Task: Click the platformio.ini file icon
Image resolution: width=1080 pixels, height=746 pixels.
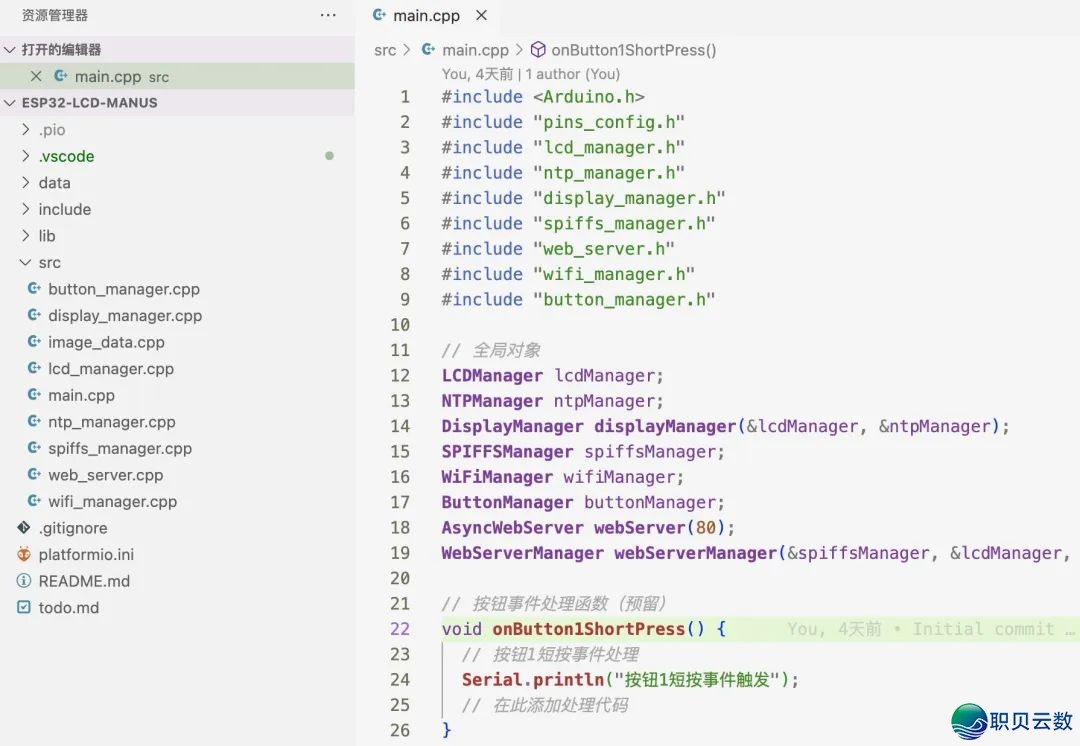Action: coord(24,554)
